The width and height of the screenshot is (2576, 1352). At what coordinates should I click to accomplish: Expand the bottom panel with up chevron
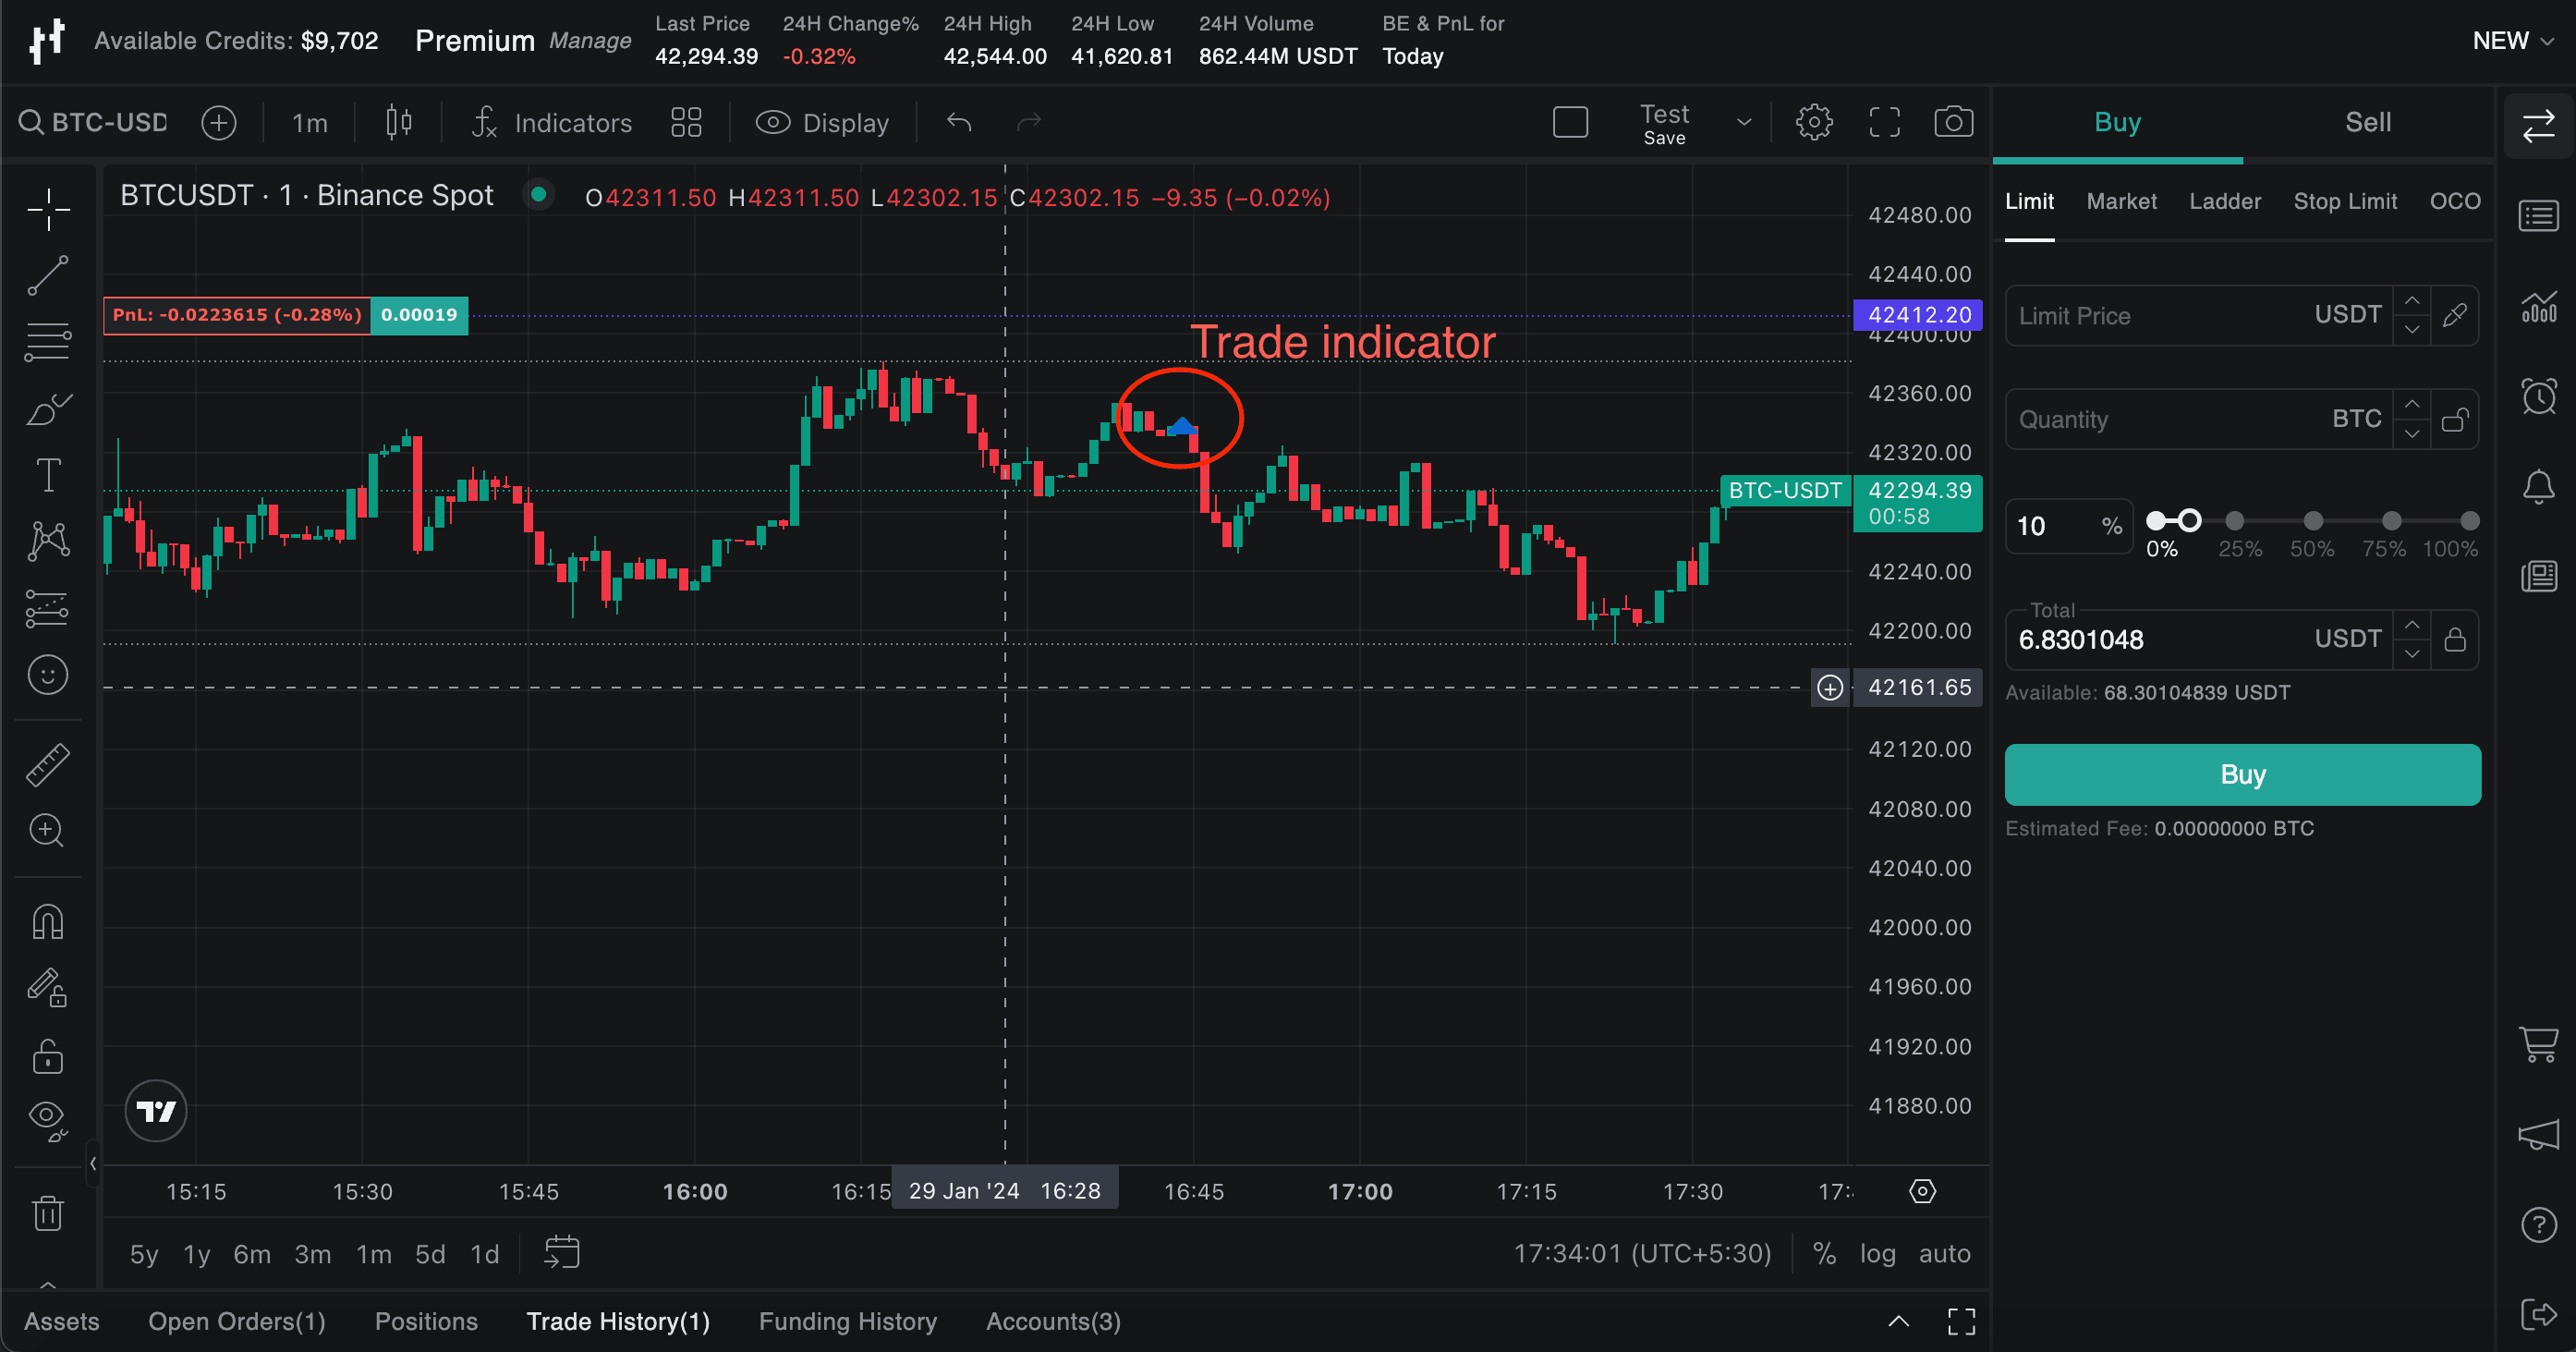click(x=1898, y=1322)
